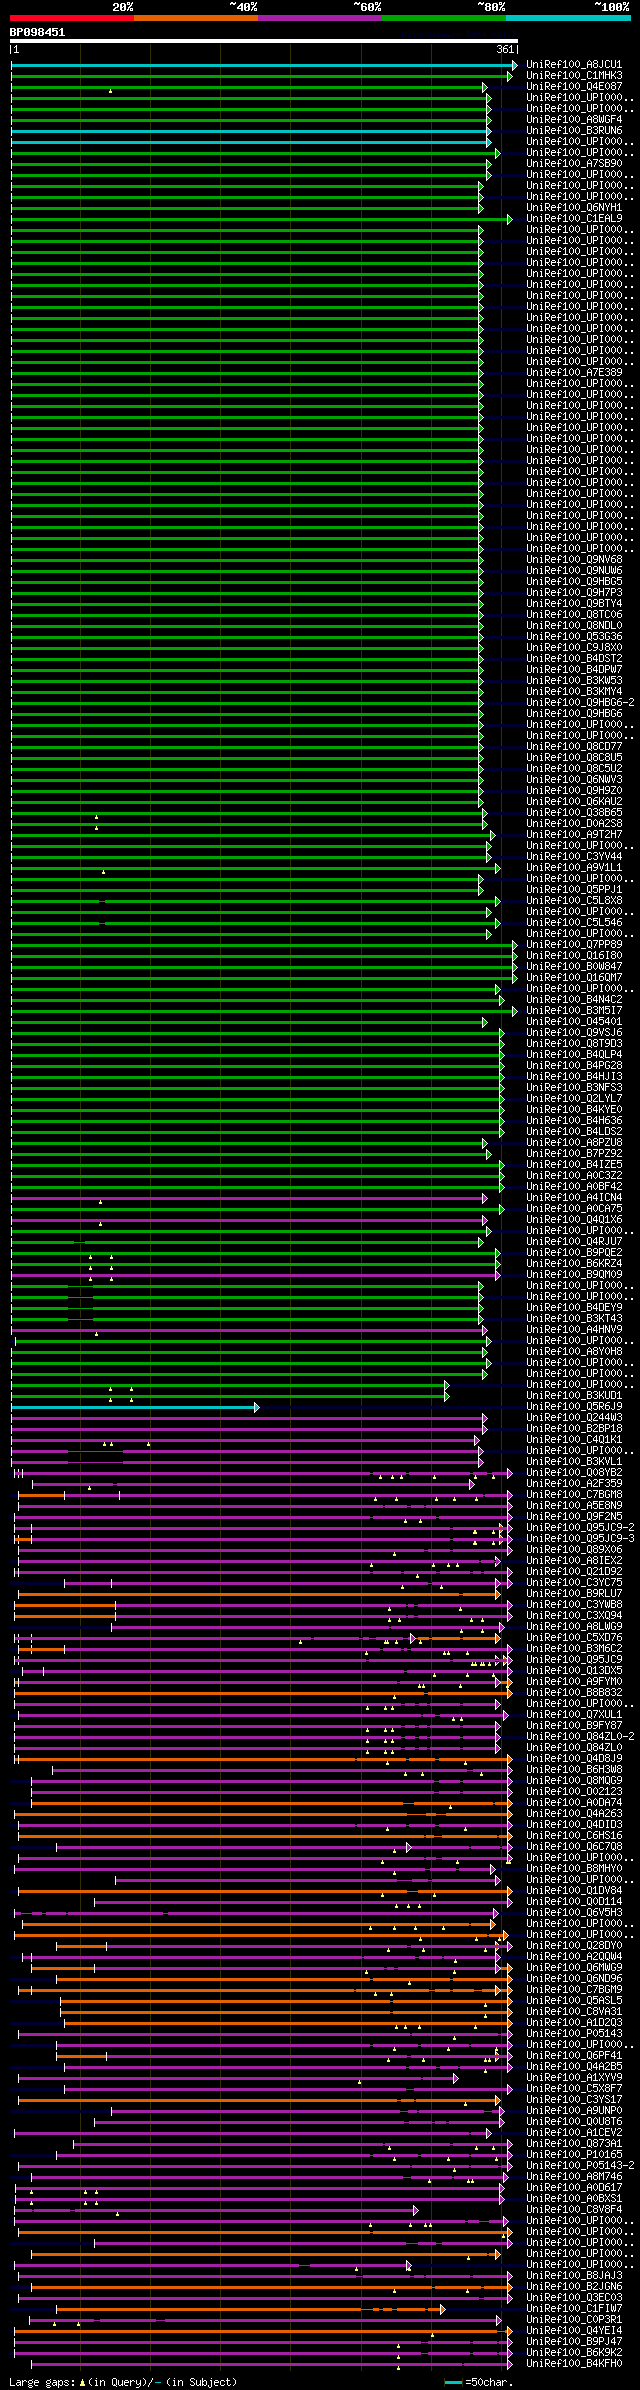Select the UniRef100_Q08YB2 label
The height and width of the screenshot is (2390, 640).
[x=574, y=1472]
